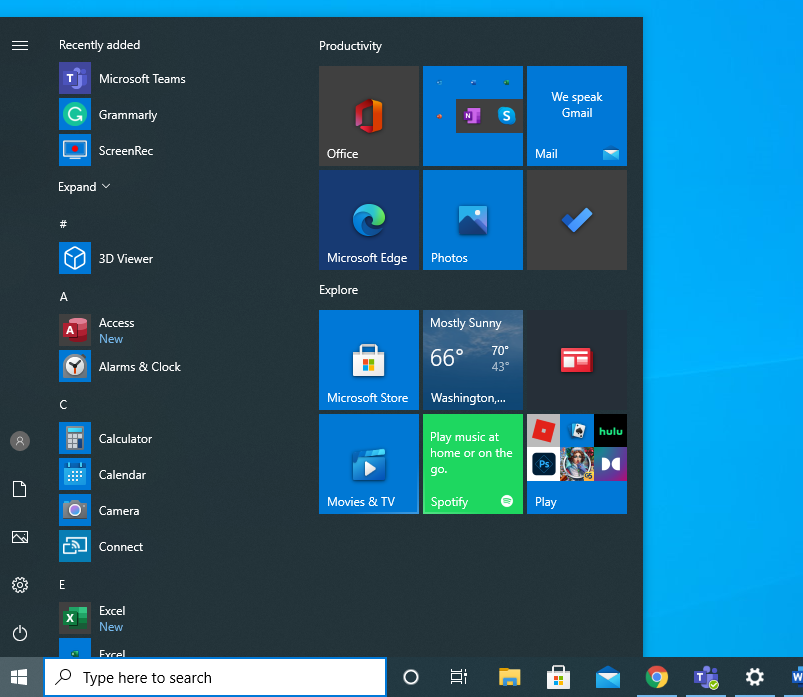Viewport: 803px width, 697px height.
Task: Launch the Movies & TV tile
Action: click(369, 463)
